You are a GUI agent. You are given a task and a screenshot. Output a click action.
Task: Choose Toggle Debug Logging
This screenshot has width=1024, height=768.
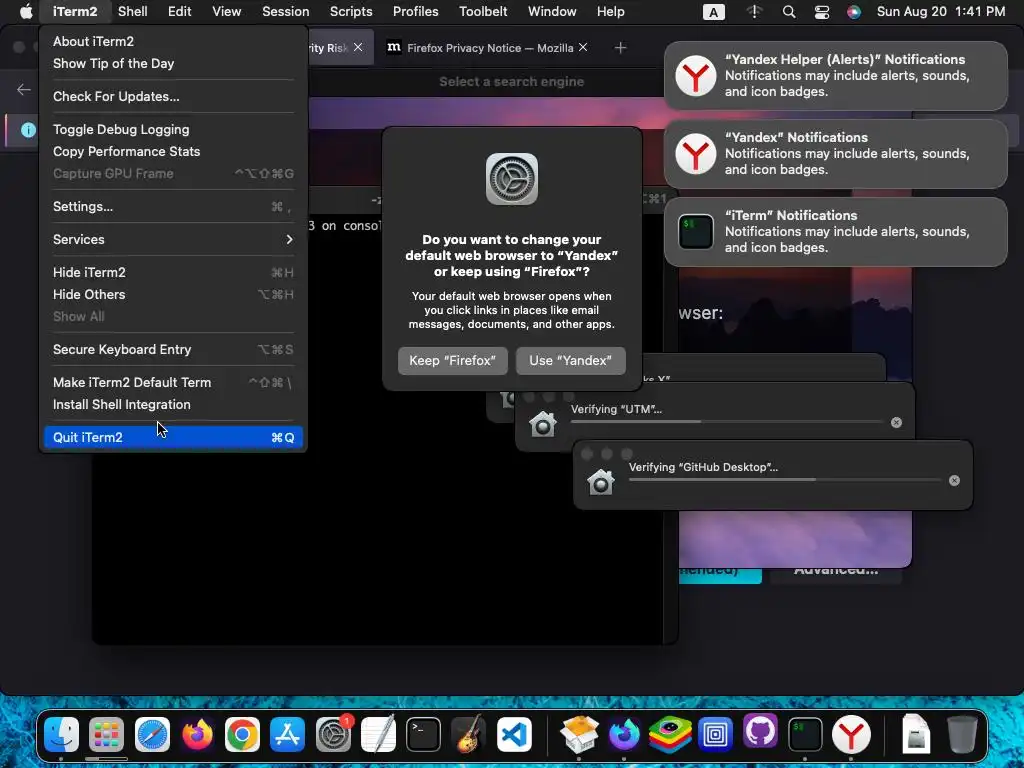pos(173,129)
